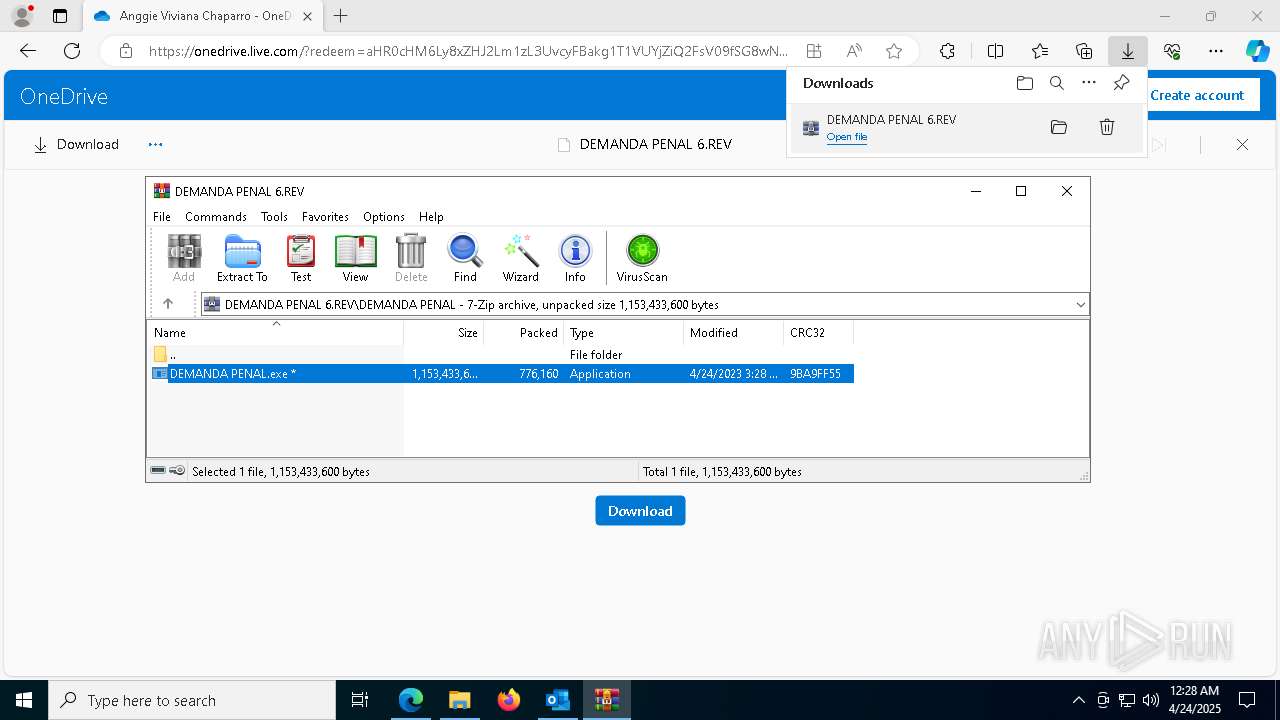The width and height of the screenshot is (1280, 720).
Task: Click the Delete trash toolbar icon
Action: click(411, 258)
